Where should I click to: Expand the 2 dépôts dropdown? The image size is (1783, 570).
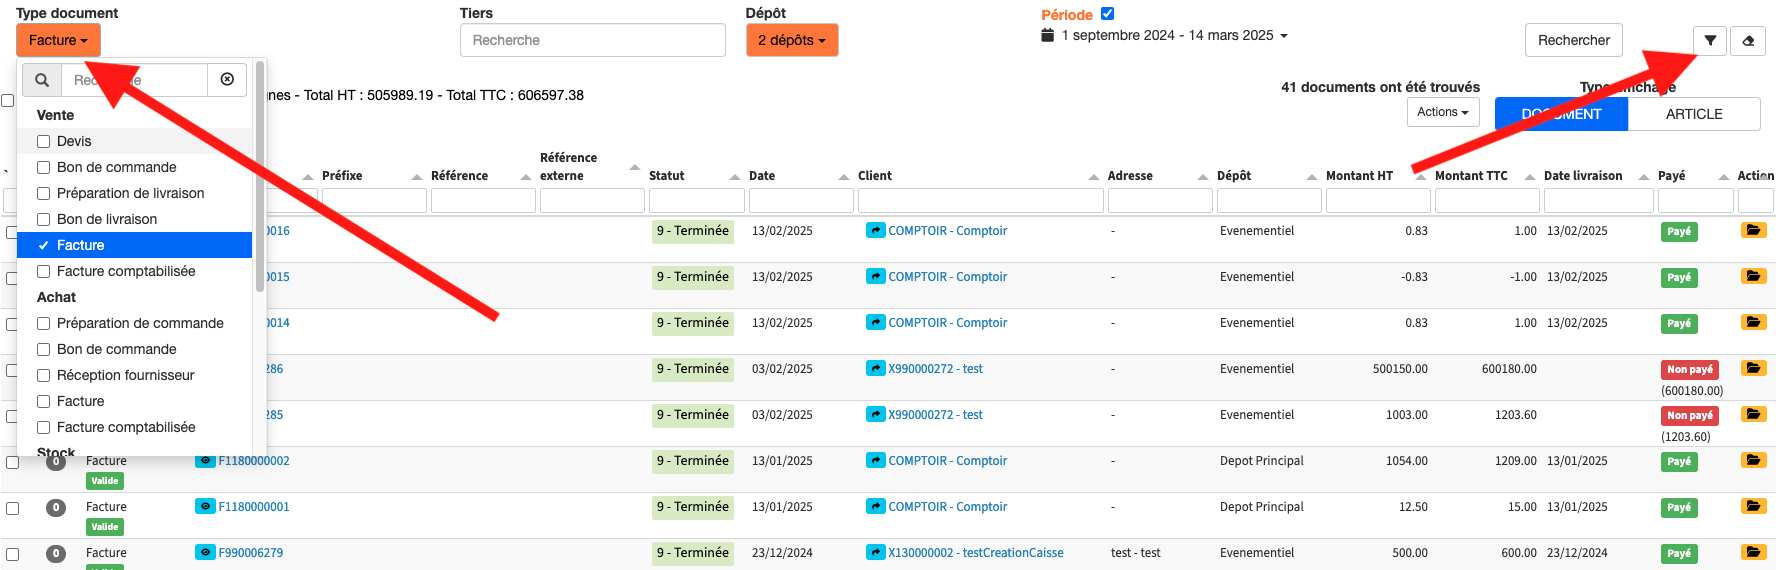[x=791, y=41]
